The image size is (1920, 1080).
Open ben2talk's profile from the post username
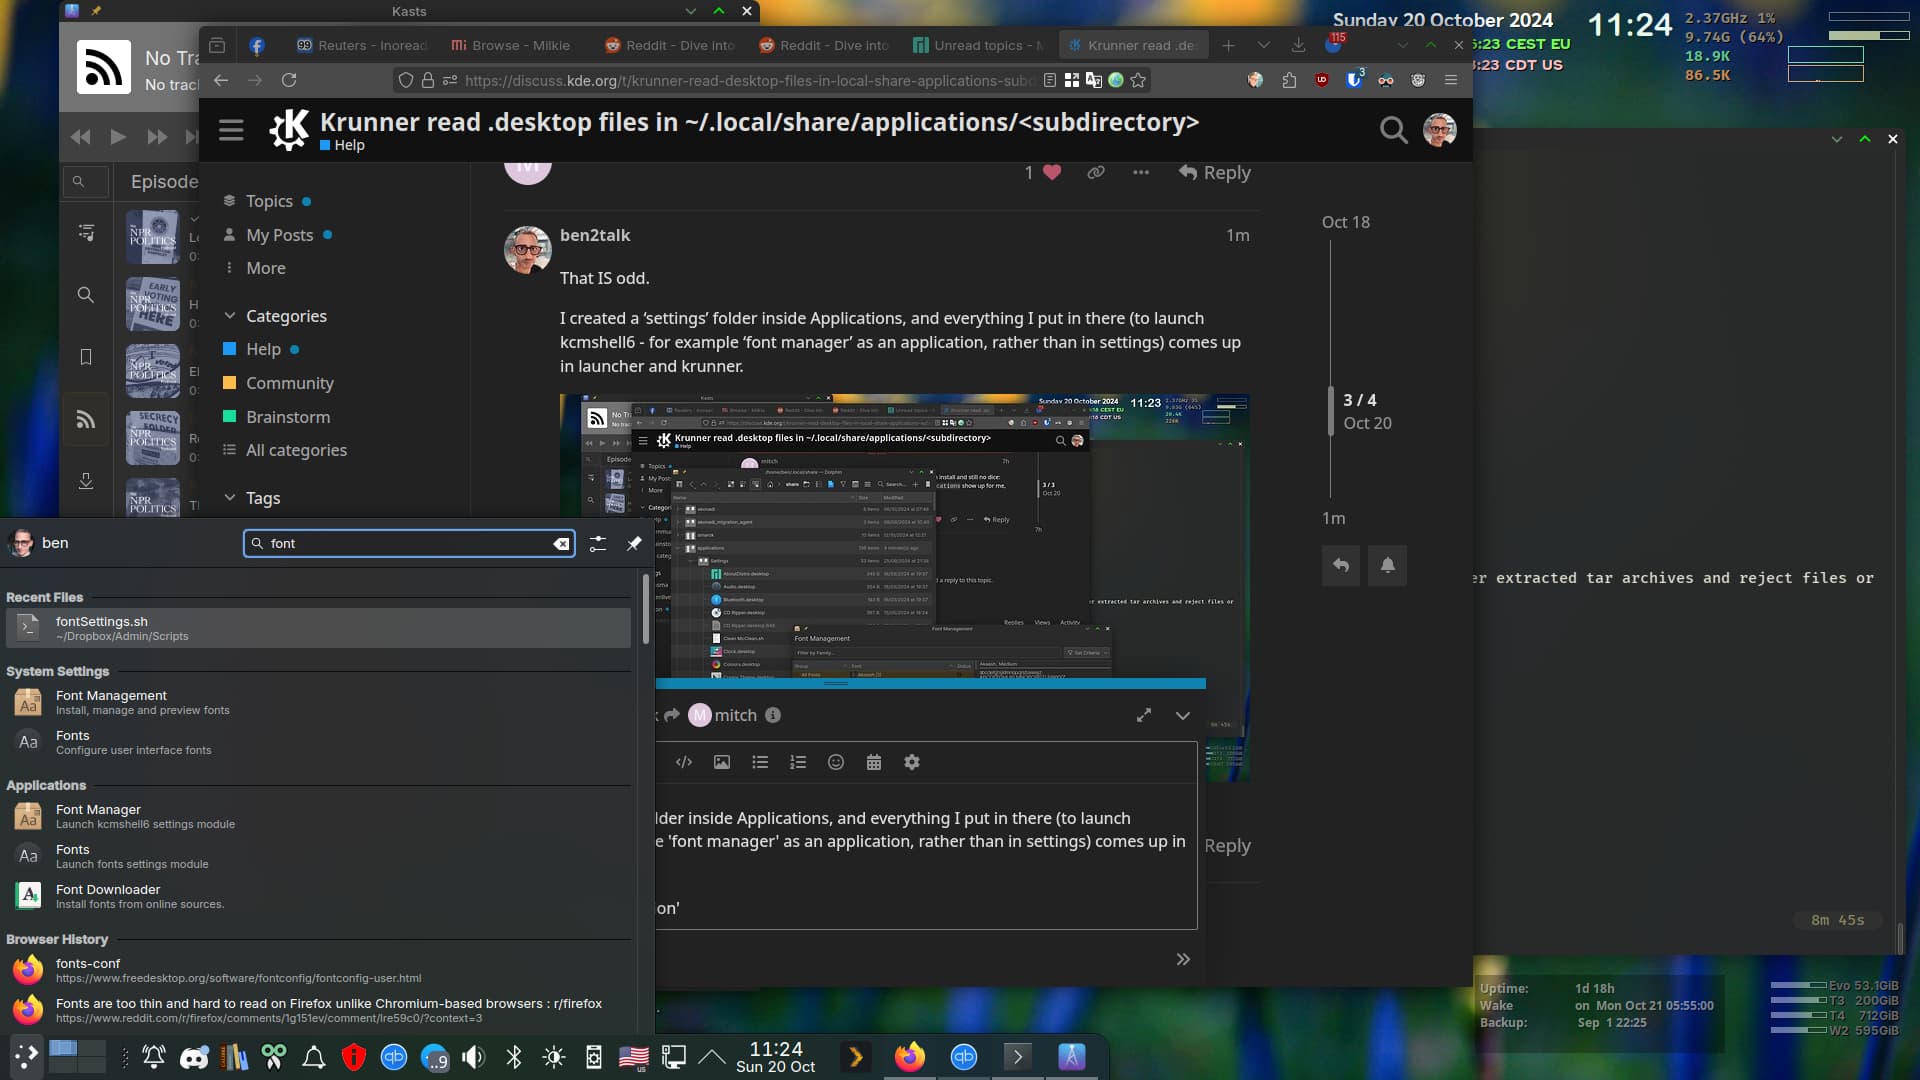[595, 235]
